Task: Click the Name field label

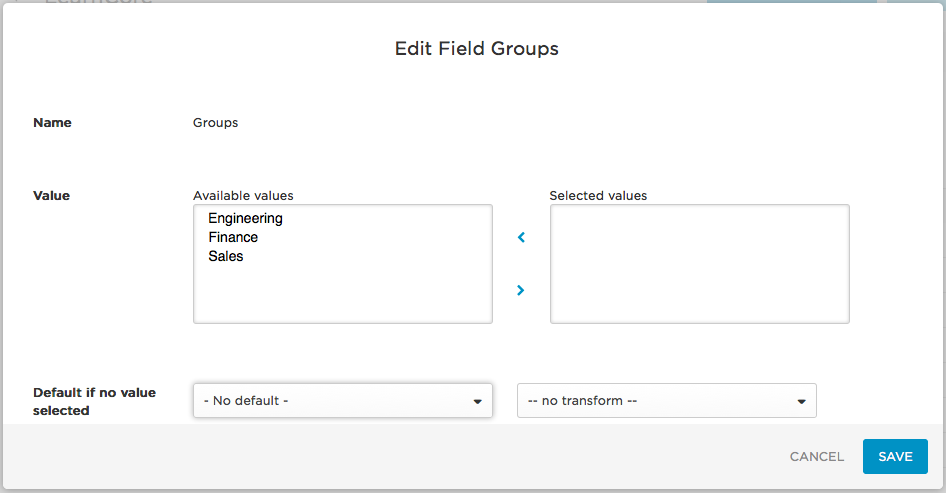Action: [x=52, y=123]
